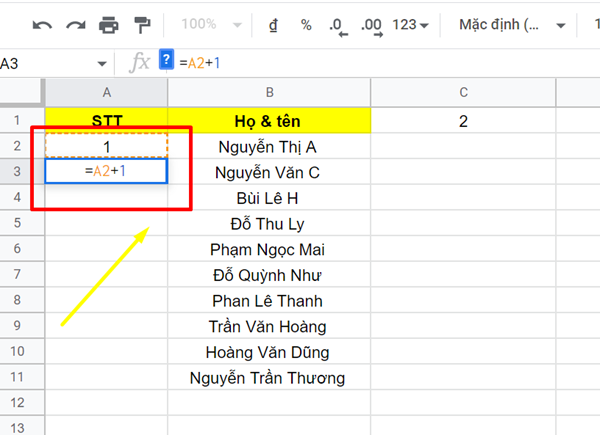The width and height of the screenshot is (600, 435).
Task: Click the cell Đỗ Thu Ly
Action: click(x=269, y=223)
